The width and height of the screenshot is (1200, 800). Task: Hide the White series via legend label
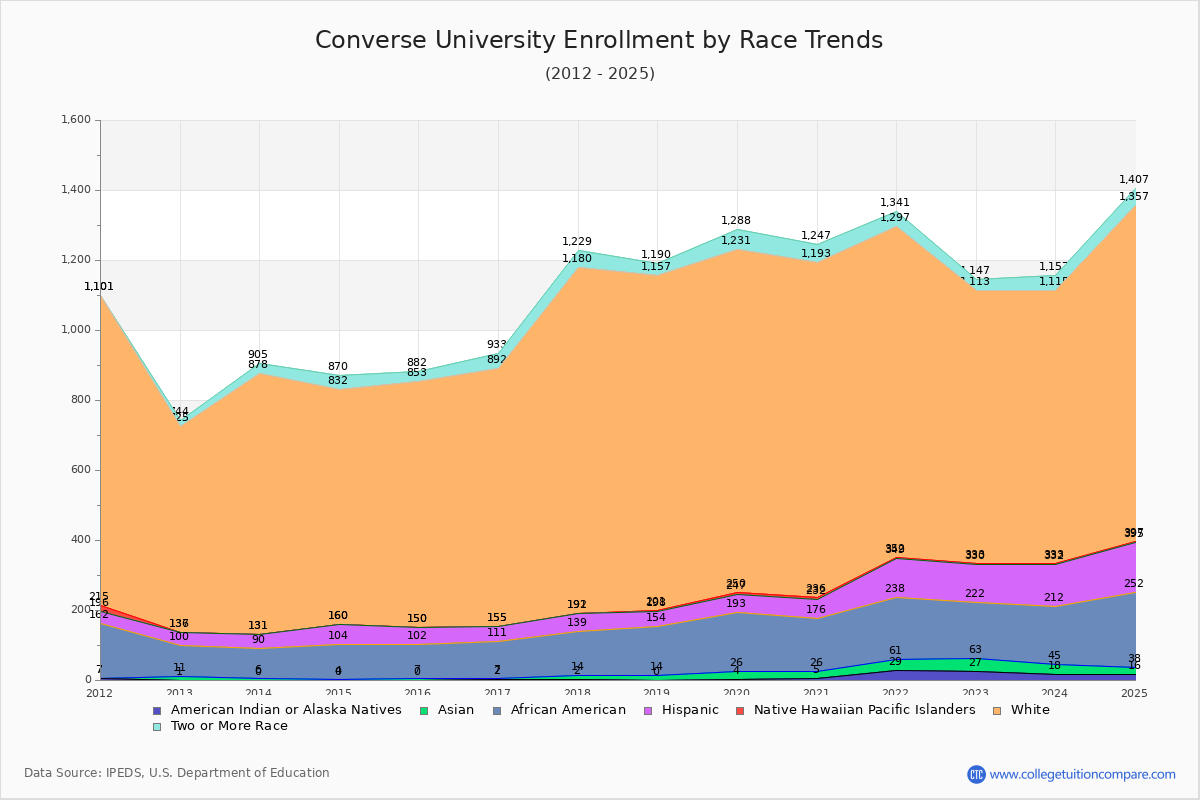1030,710
